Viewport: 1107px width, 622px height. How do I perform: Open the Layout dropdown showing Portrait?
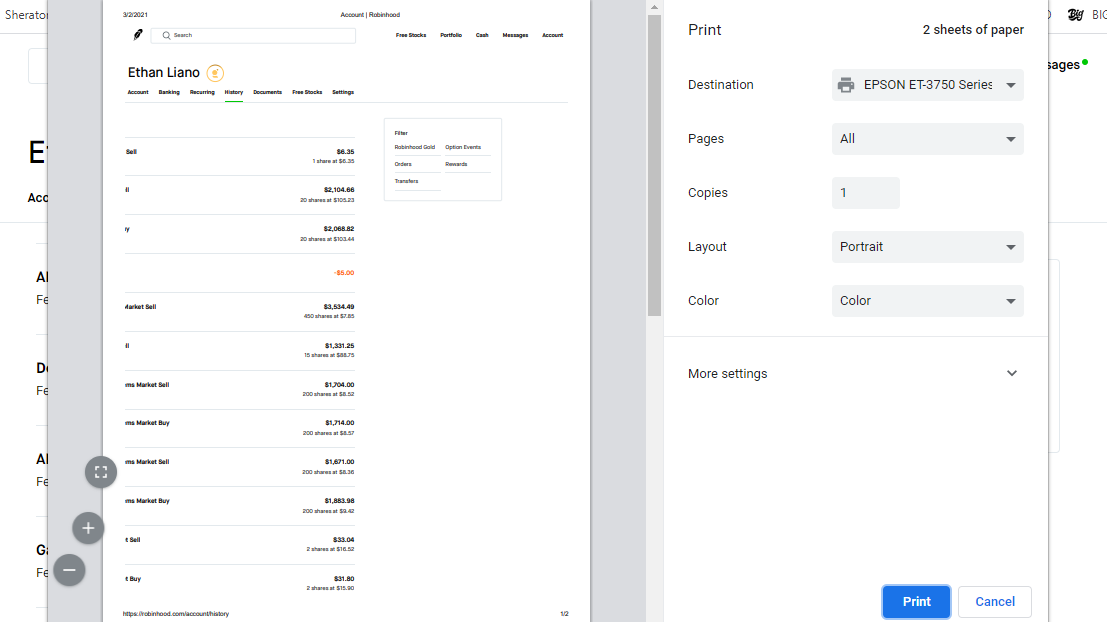click(928, 247)
